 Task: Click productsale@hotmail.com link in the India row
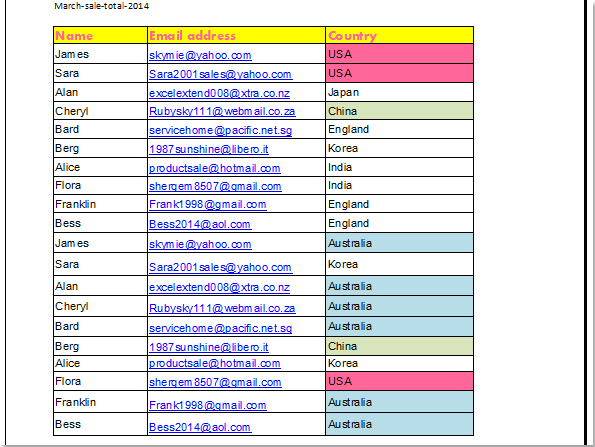point(215,168)
